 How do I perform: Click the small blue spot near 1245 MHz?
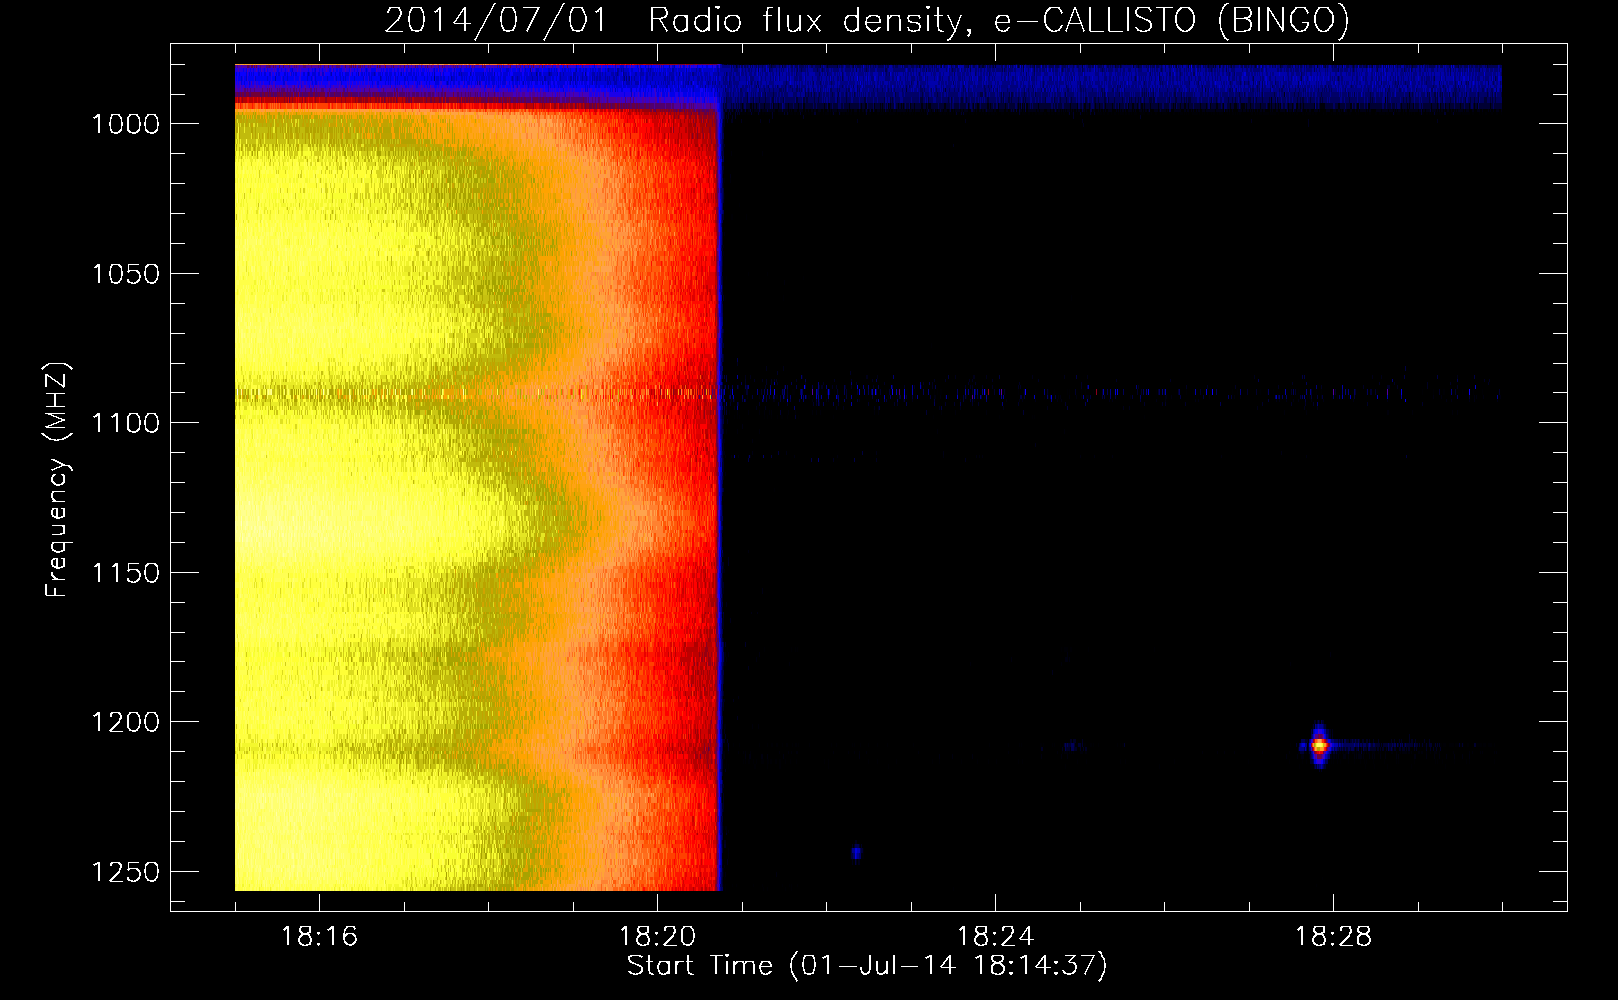point(856,853)
